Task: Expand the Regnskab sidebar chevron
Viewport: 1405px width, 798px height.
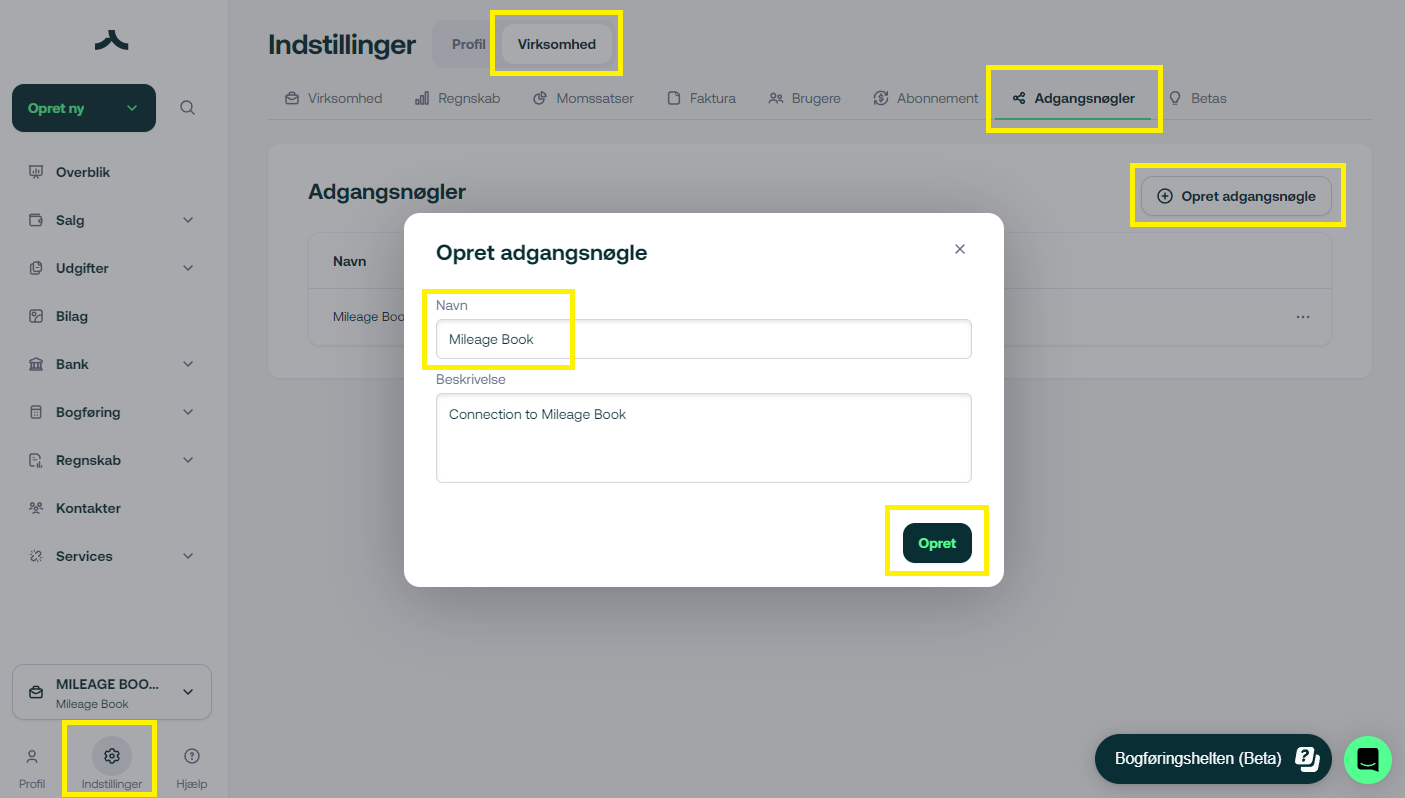Action: [x=188, y=460]
